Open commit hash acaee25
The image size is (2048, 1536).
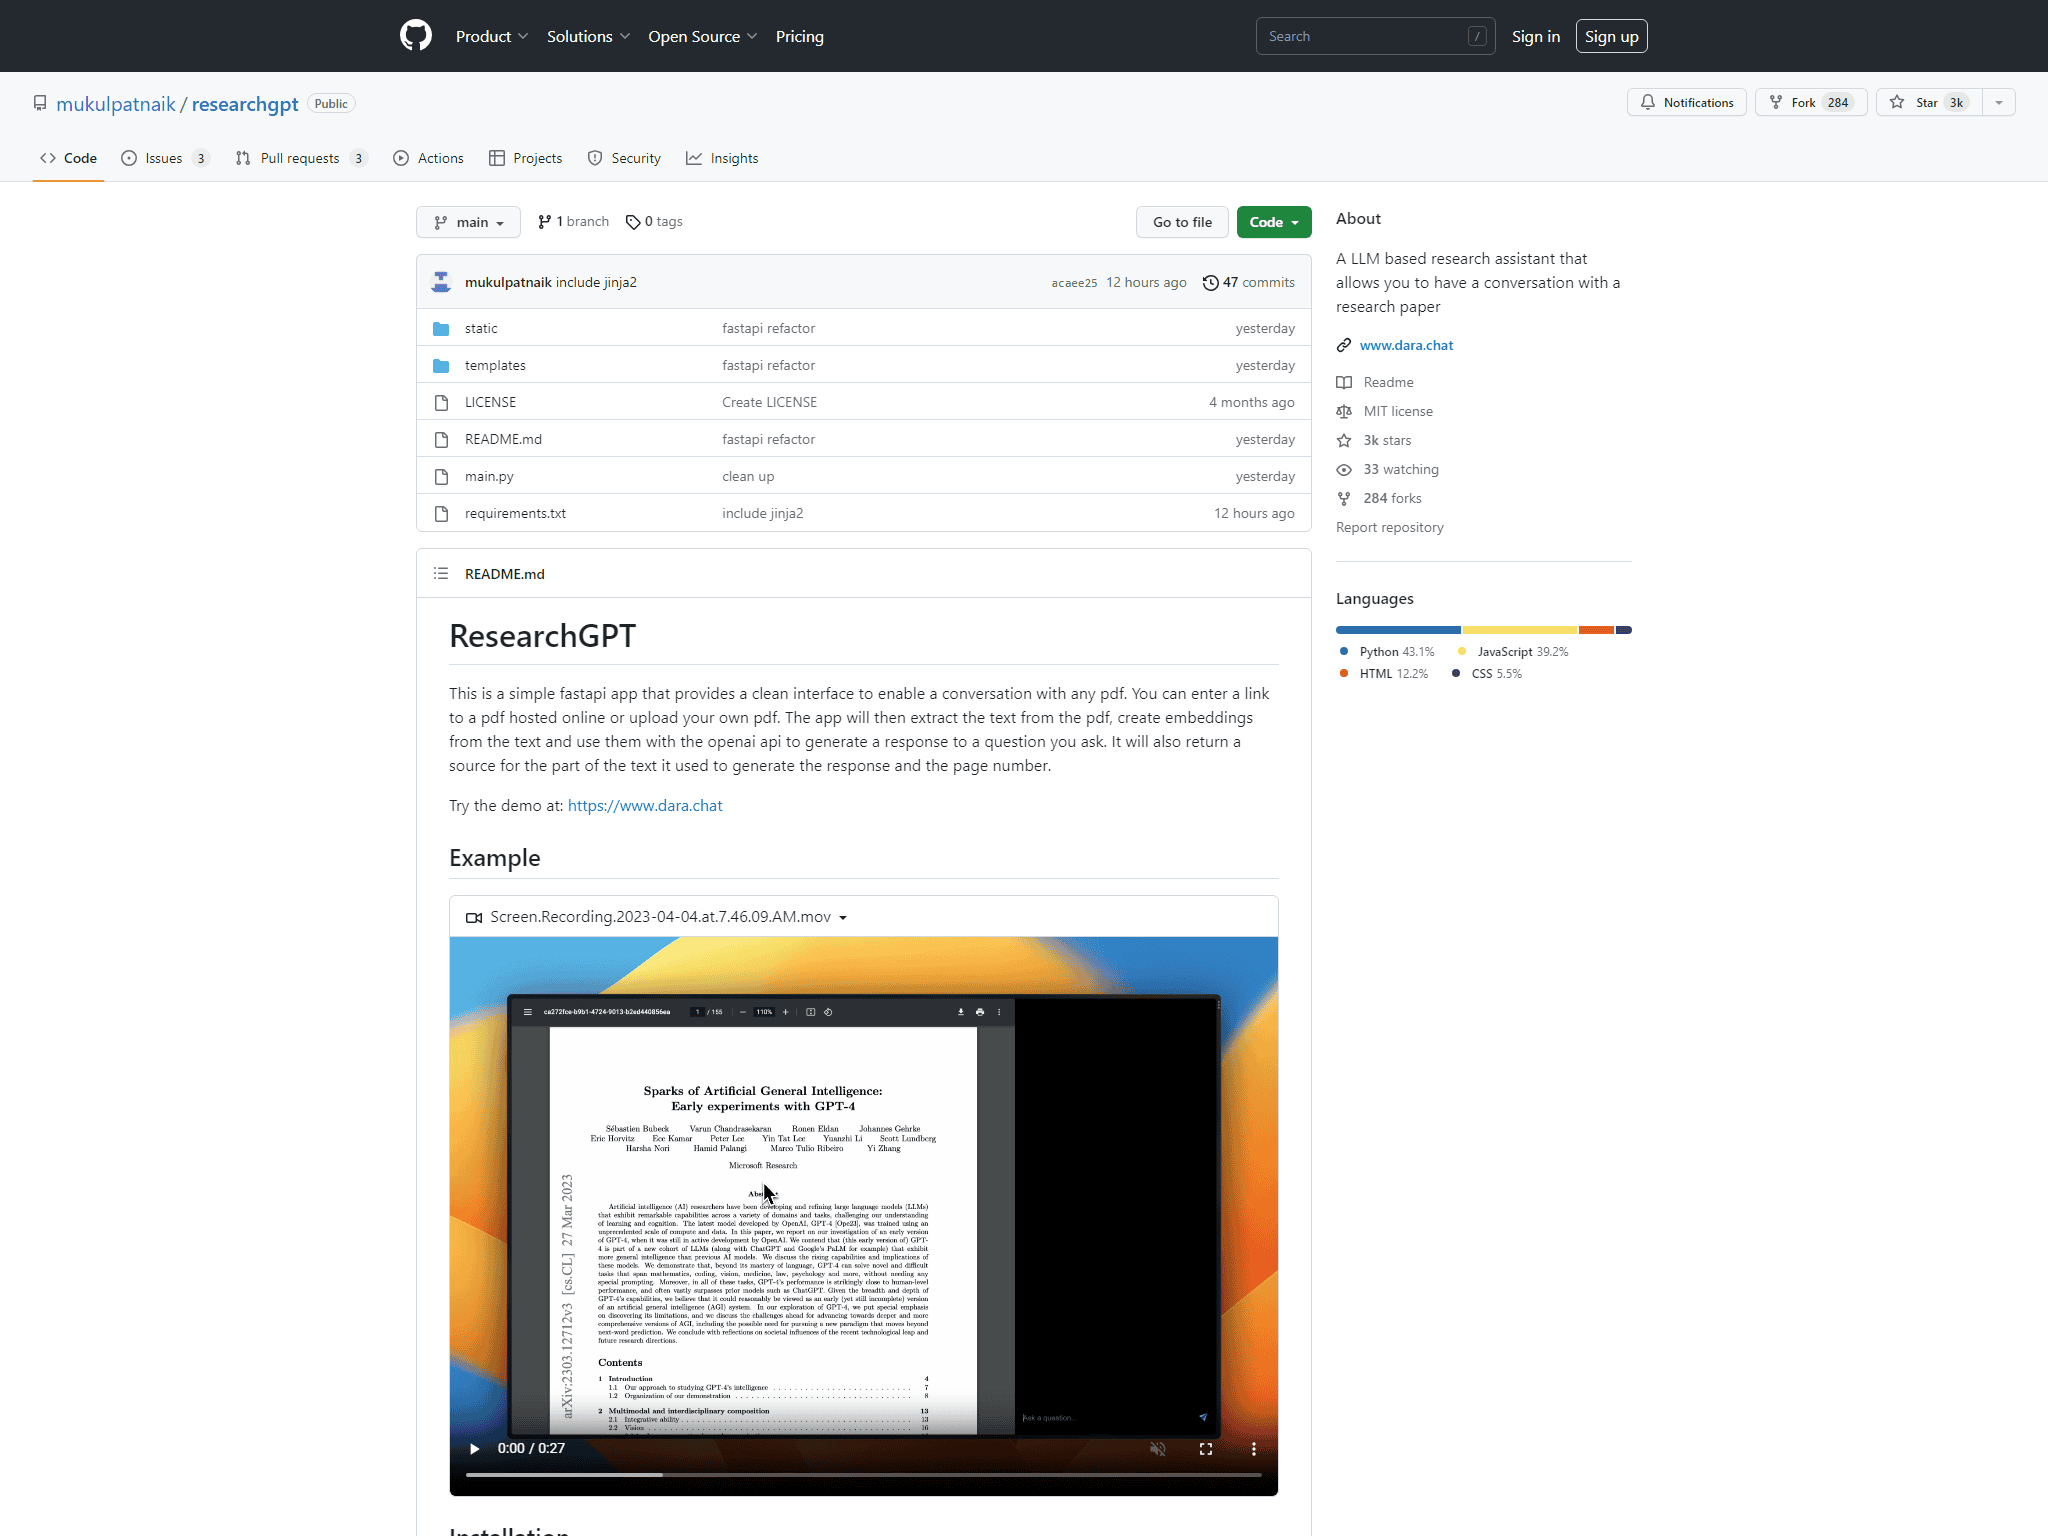tap(1074, 283)
